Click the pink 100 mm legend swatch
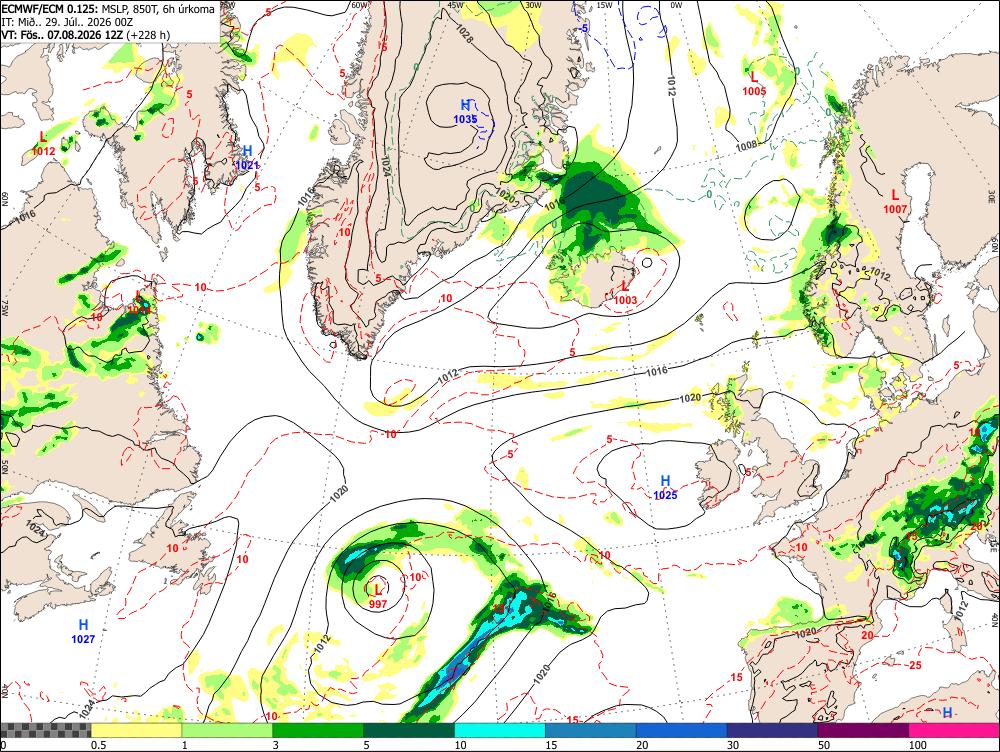 [954, 730]
